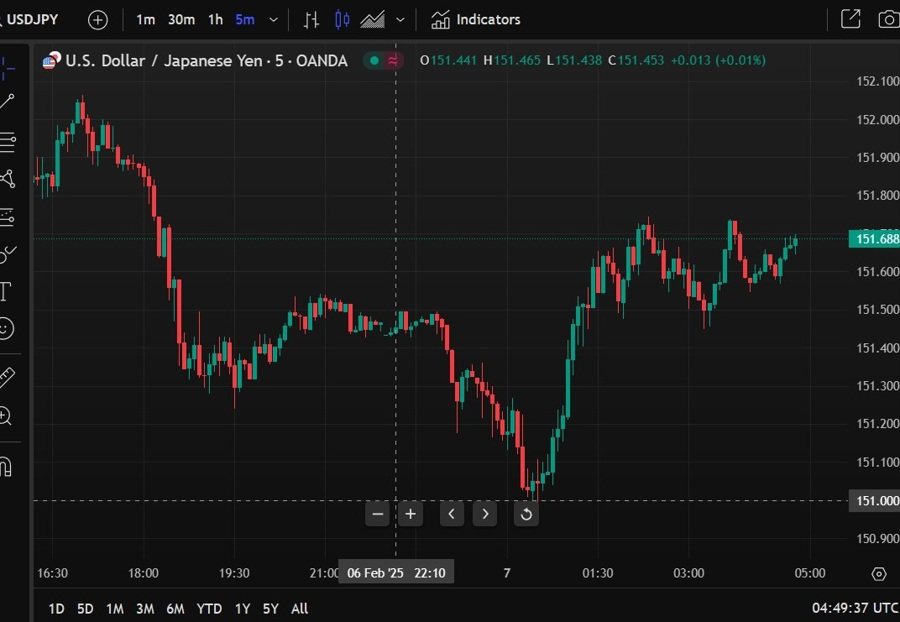This screenshot has height=622, width=900.
Task: Expand the time interval dropdown arrow
Action: pyautogui.click(x=274, y=20)
